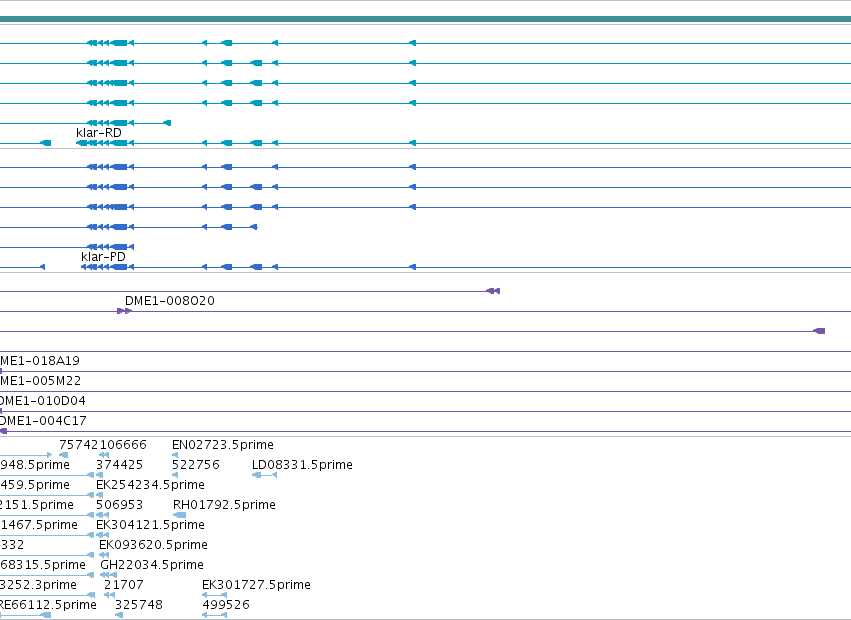This screenshot has width=851, height=620.
Task: Click the purple double-arrow ending the first purple track line
Action: (493, 291)
